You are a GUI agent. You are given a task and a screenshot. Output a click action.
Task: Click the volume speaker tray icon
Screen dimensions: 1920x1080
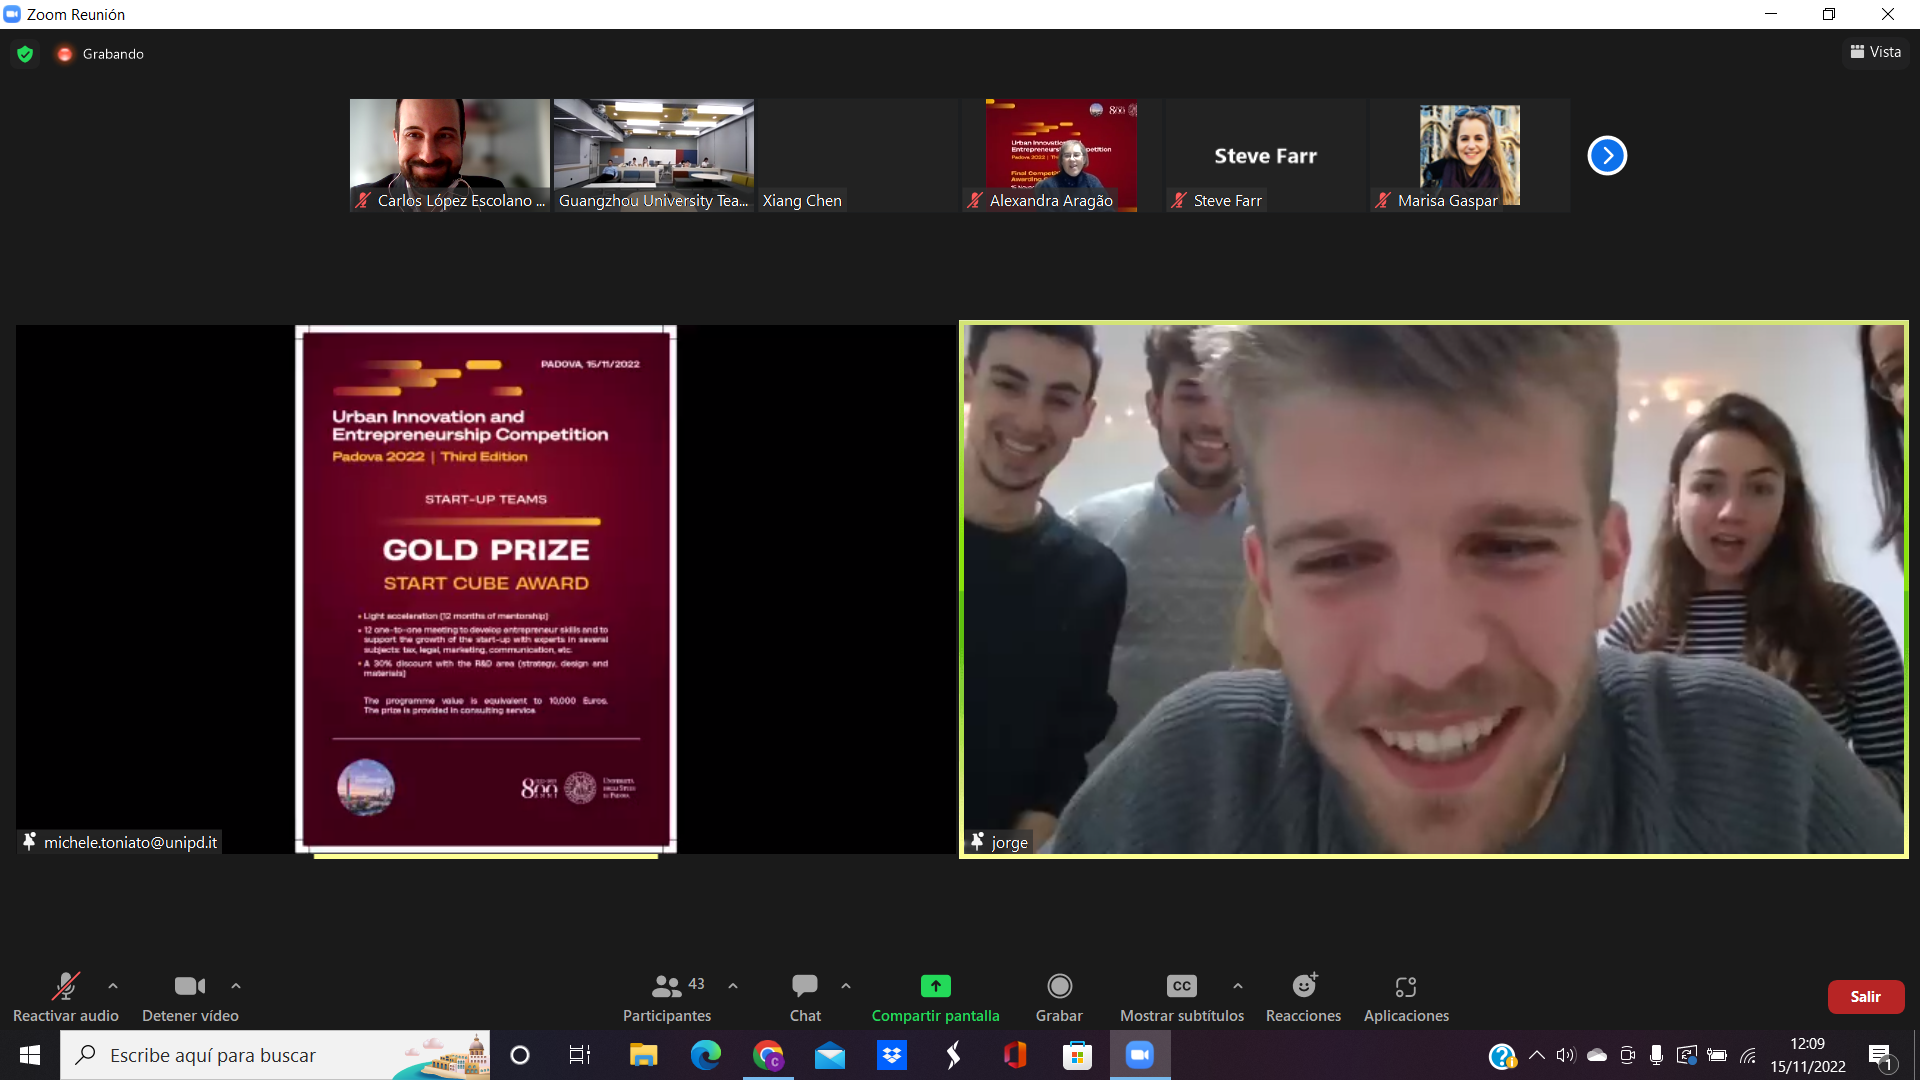click(x=1566, y=1055)
